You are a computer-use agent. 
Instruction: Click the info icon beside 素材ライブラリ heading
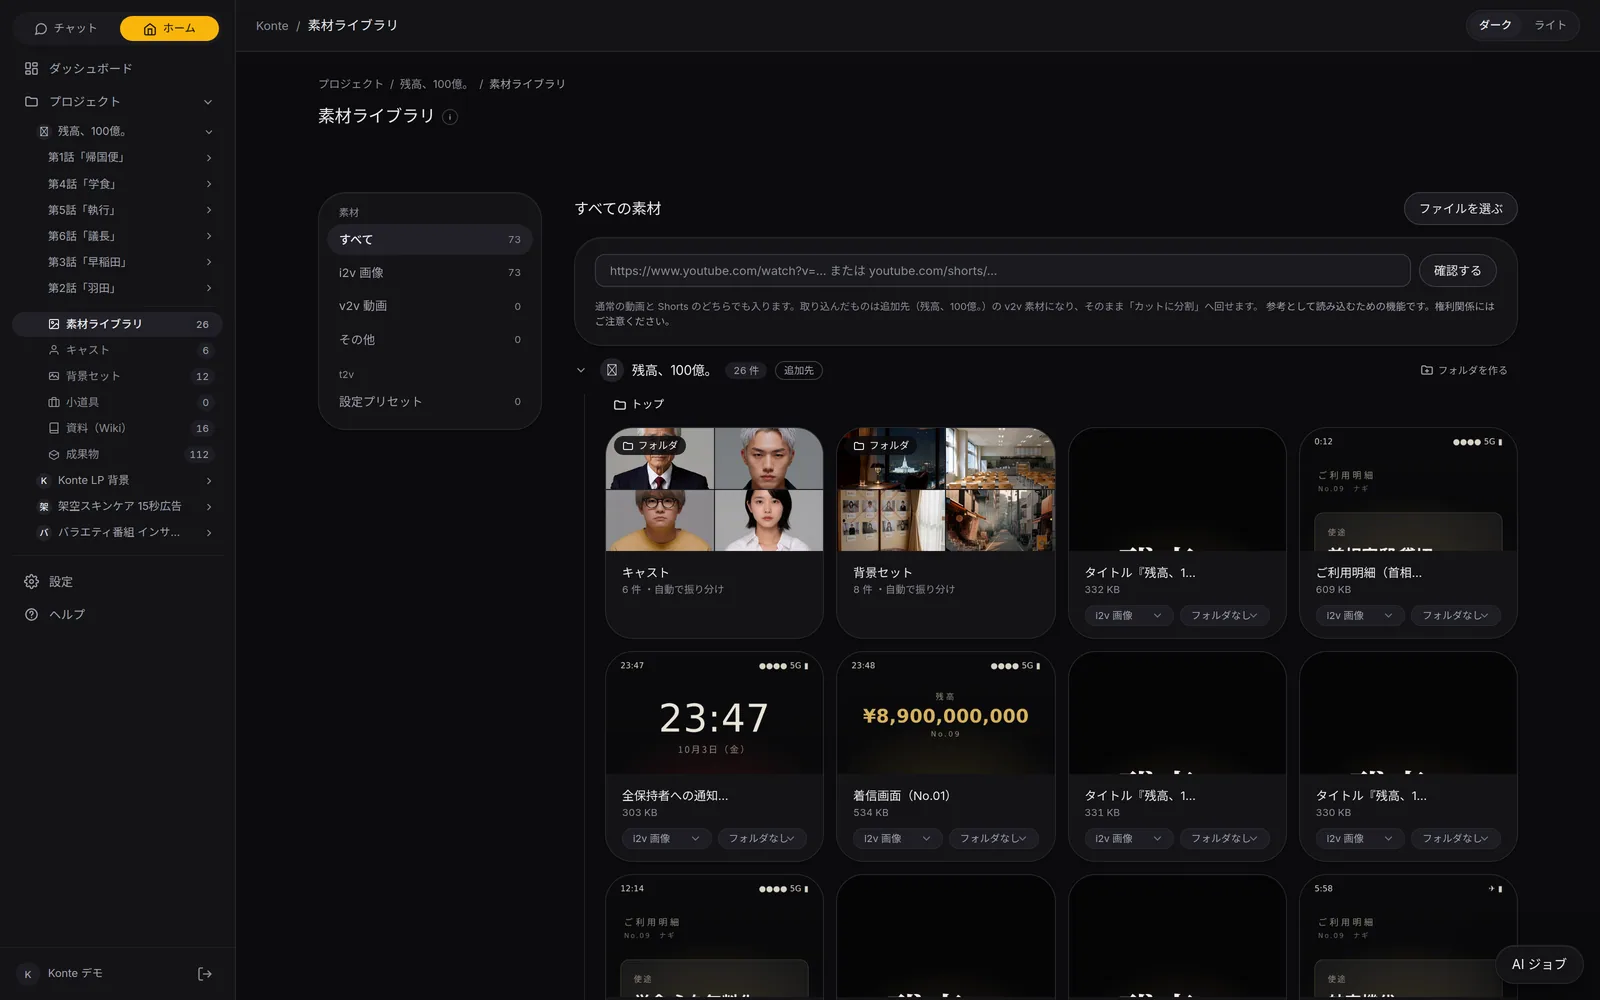450,117
